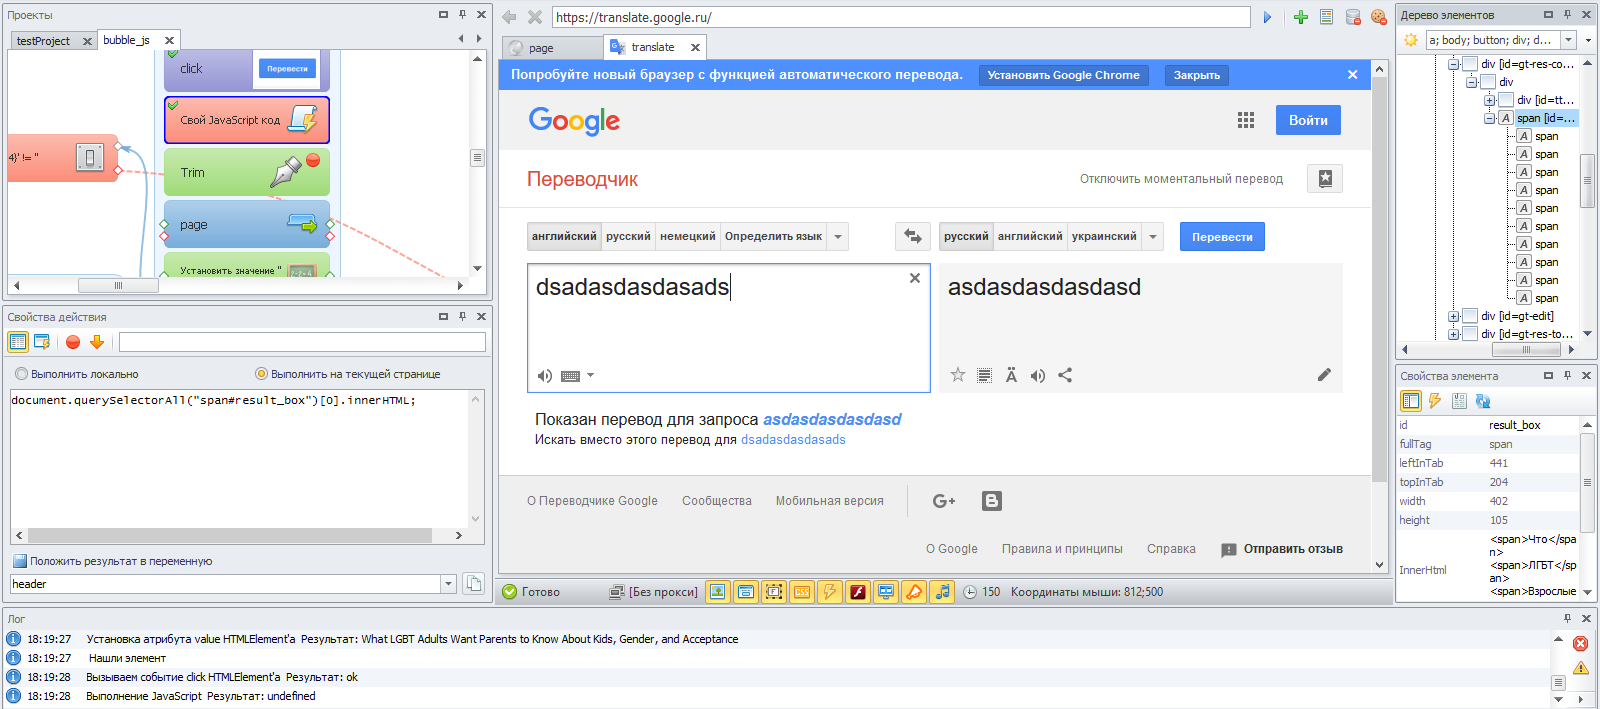Click the blue Go/navigate arrow beside the URL field
This screenshot has width=1600, height=709.
pyautogui.click(x=1267, y=17)
